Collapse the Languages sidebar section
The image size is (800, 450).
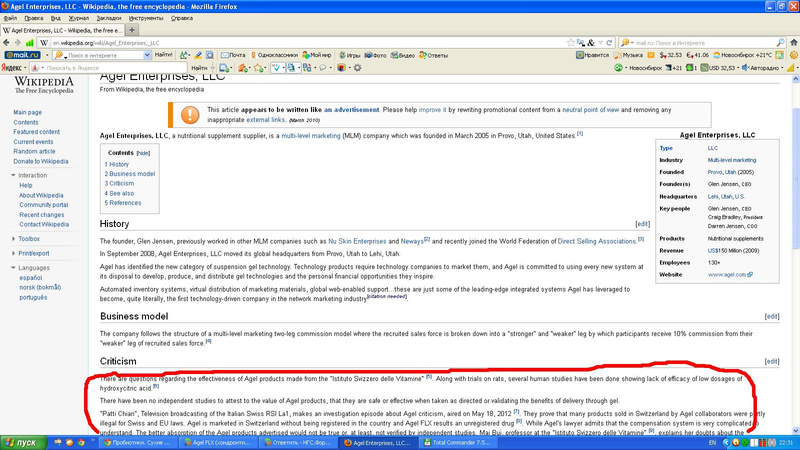click(x=14, y=268)
